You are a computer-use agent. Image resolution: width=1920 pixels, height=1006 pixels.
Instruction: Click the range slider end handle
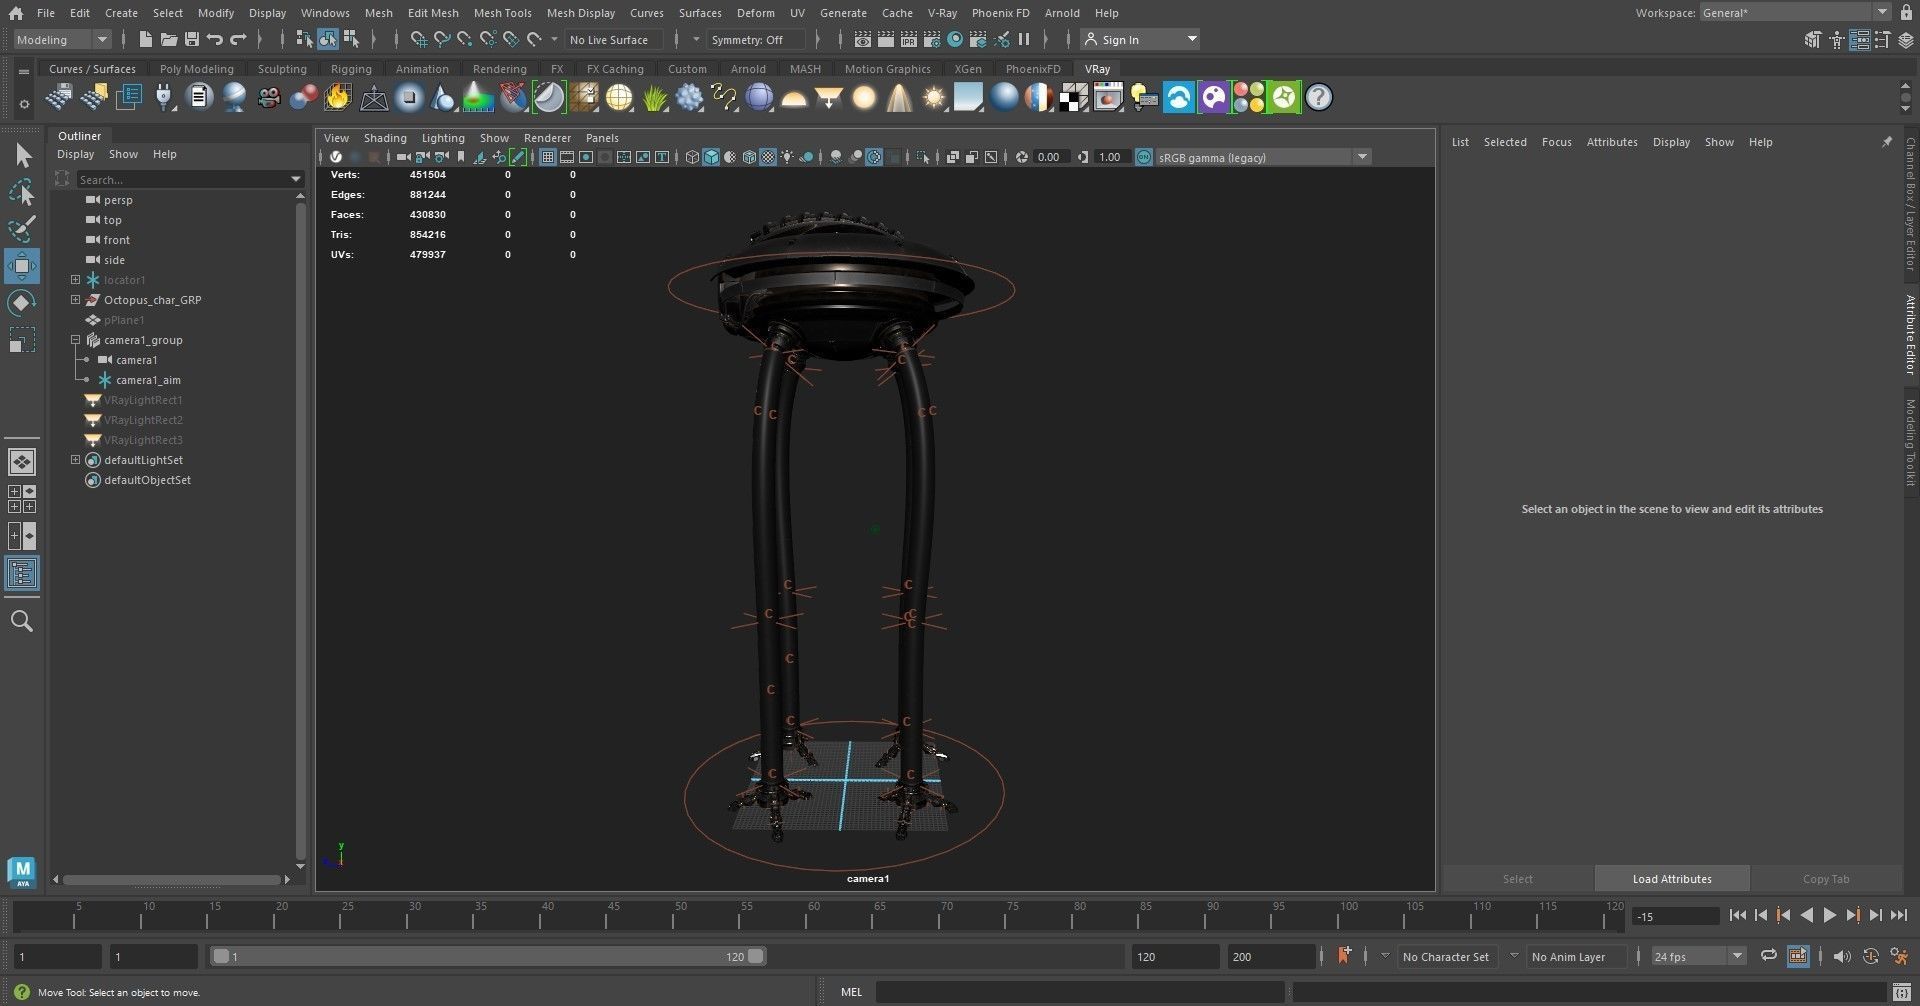pyautogui.click(x=756, y=956)
